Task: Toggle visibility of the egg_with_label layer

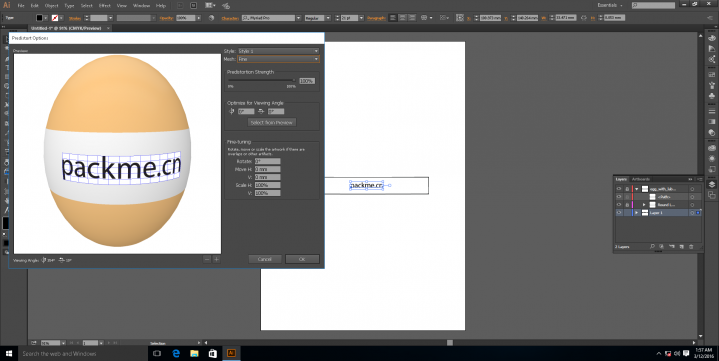Action: coord(619,189)
